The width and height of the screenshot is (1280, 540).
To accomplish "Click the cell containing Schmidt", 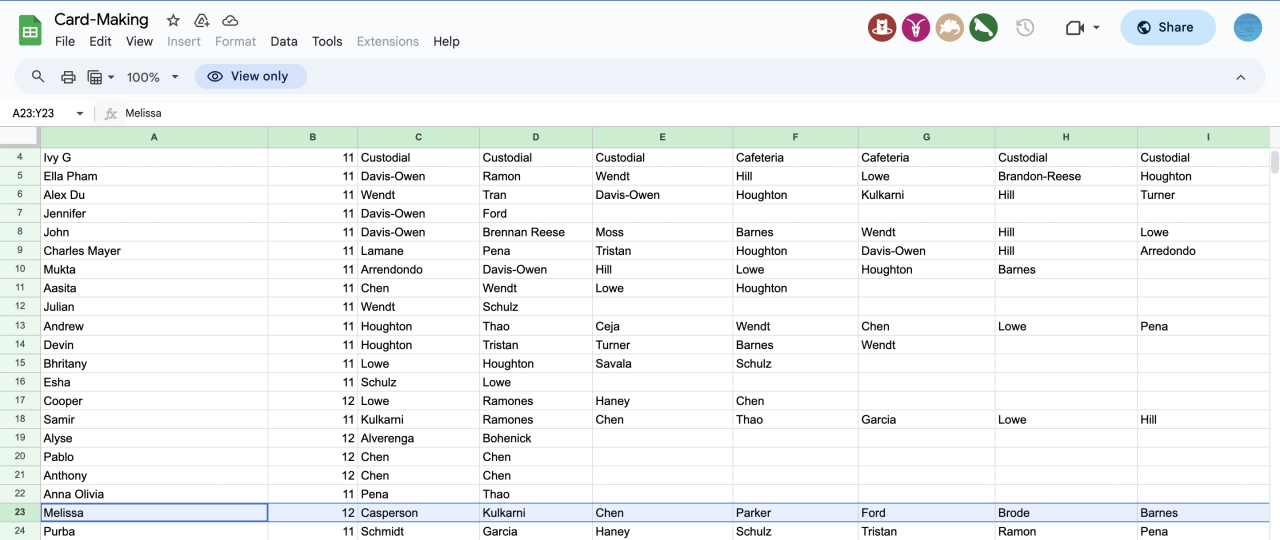I will coord(418,531).
